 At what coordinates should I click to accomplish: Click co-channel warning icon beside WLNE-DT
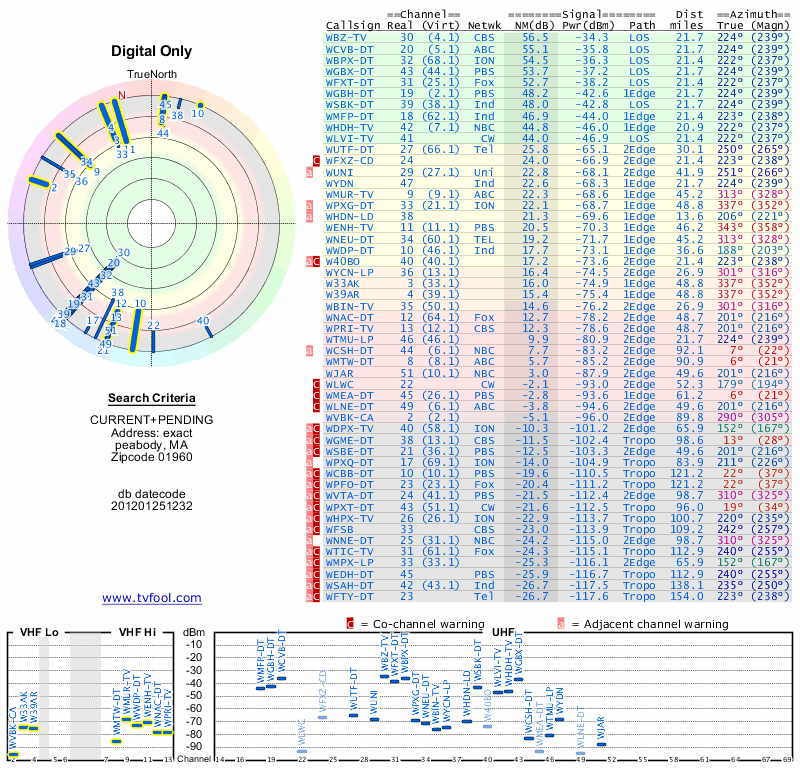pyautogui.click(x=316, y=407)
